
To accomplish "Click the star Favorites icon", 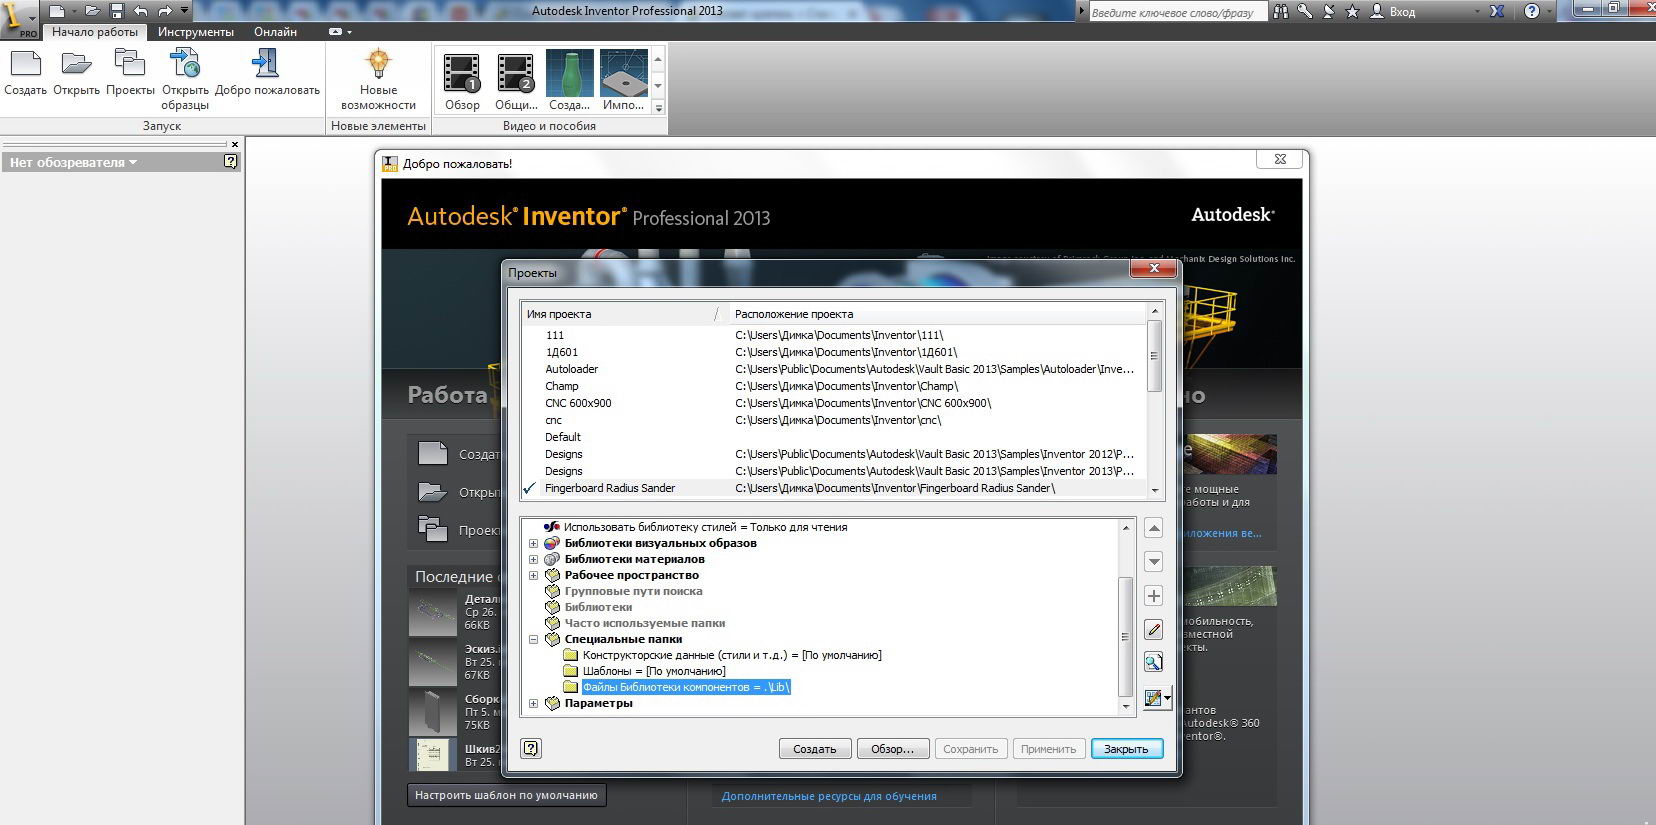I will click(x=1353, y=12).
